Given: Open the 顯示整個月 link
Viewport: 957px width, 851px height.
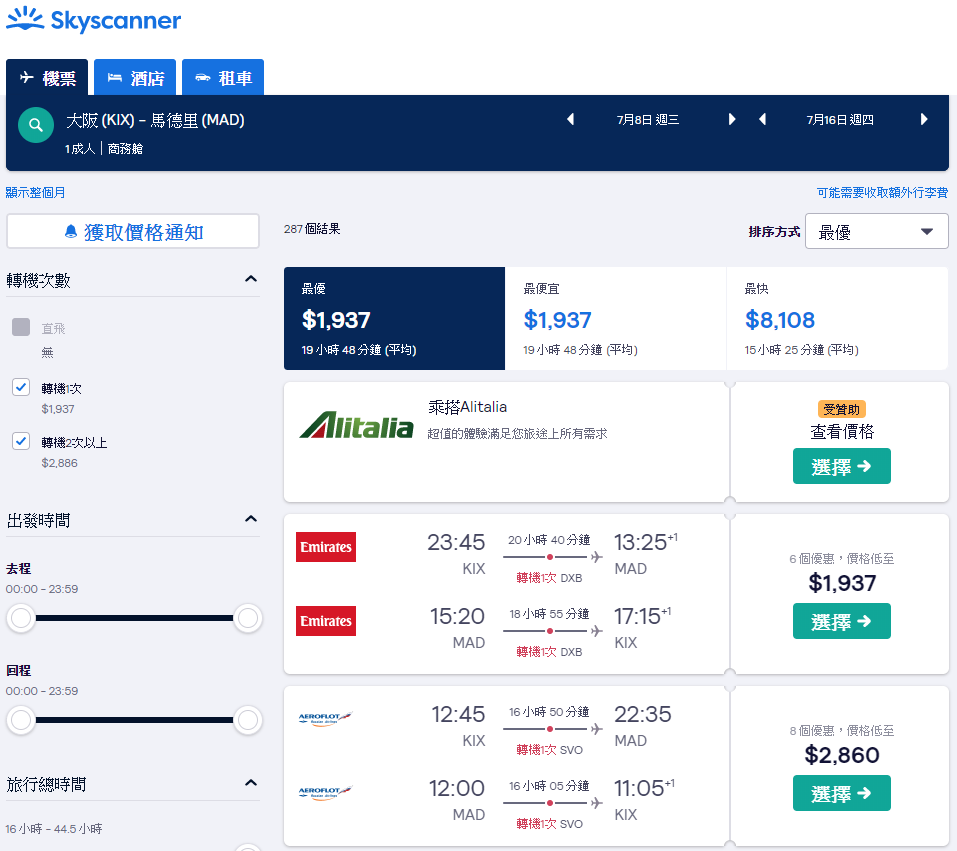Looking at the screenshot, I should point(35,193).
